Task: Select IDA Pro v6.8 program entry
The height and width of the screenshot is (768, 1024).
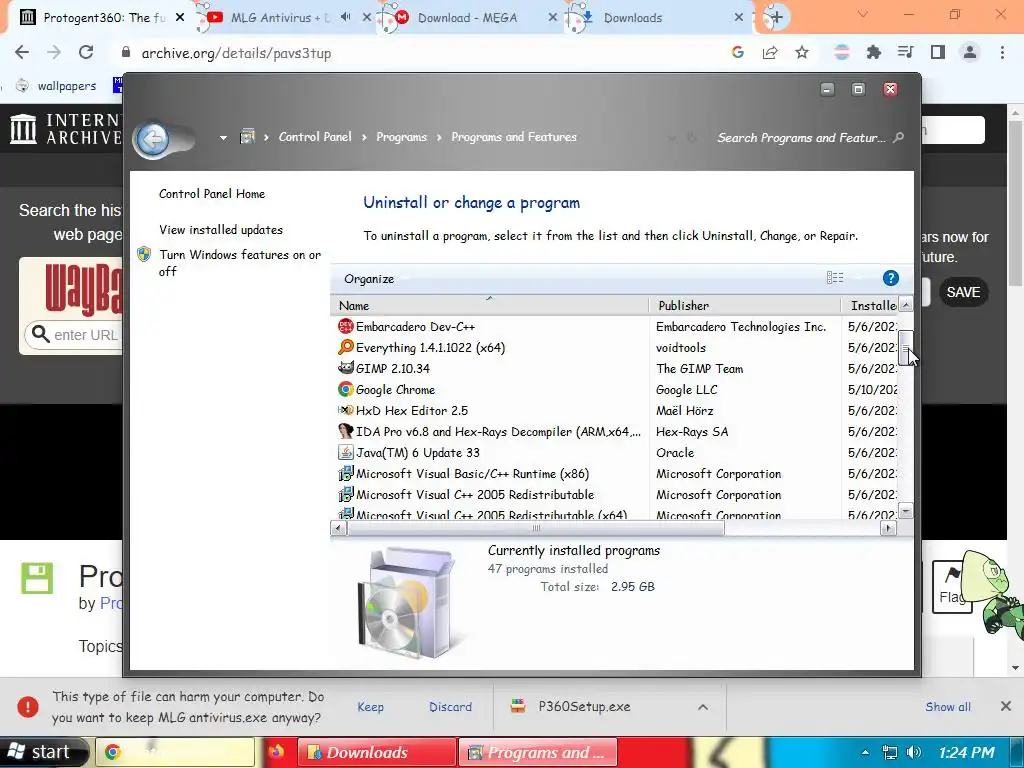Action: tap(490, 431)
